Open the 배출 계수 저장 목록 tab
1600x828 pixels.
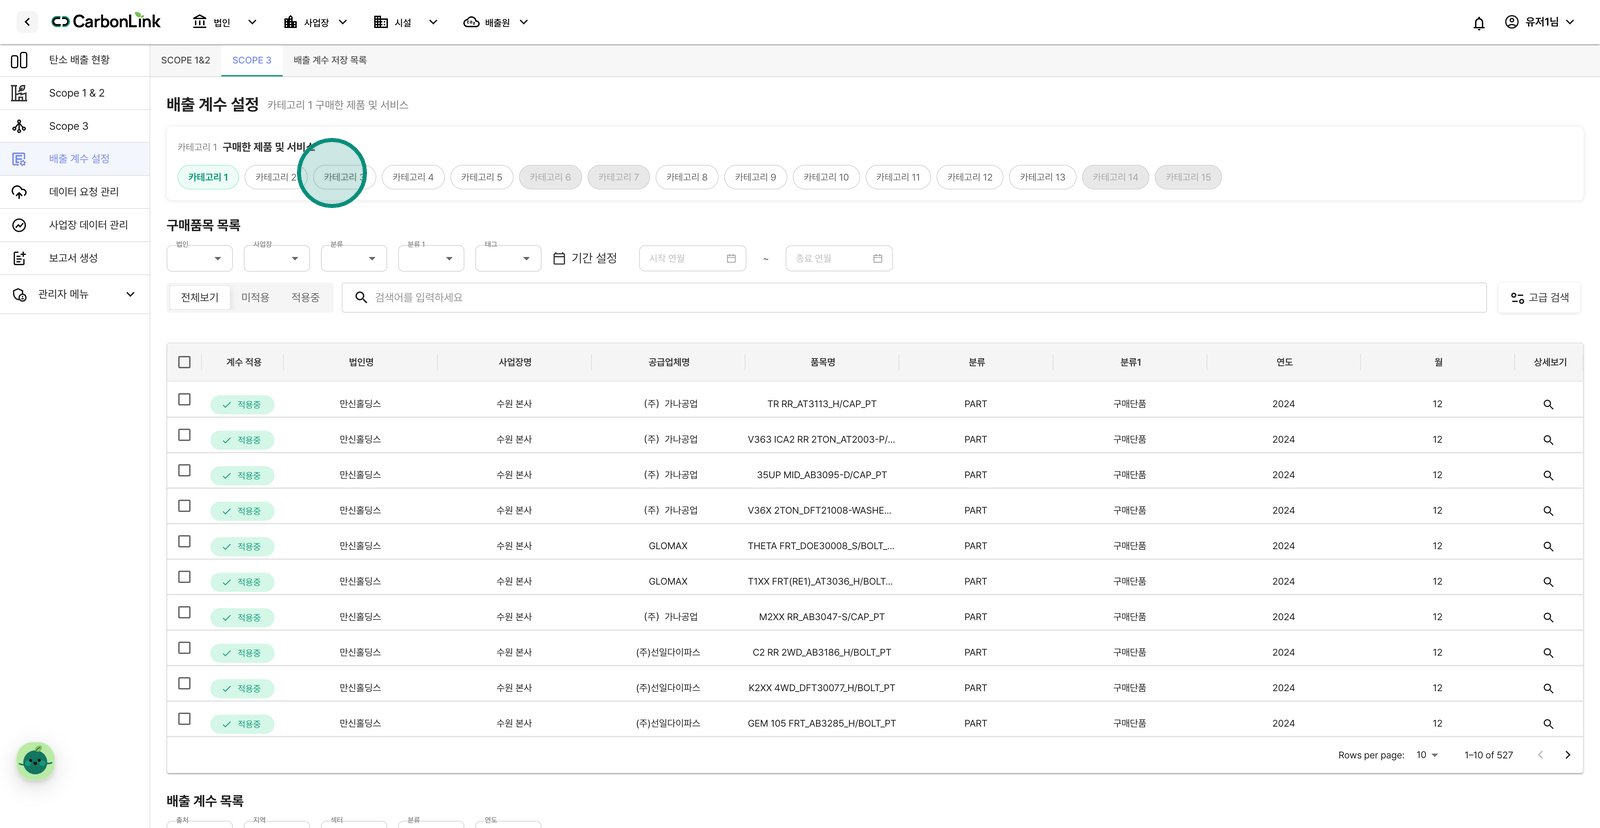[330, 60]
